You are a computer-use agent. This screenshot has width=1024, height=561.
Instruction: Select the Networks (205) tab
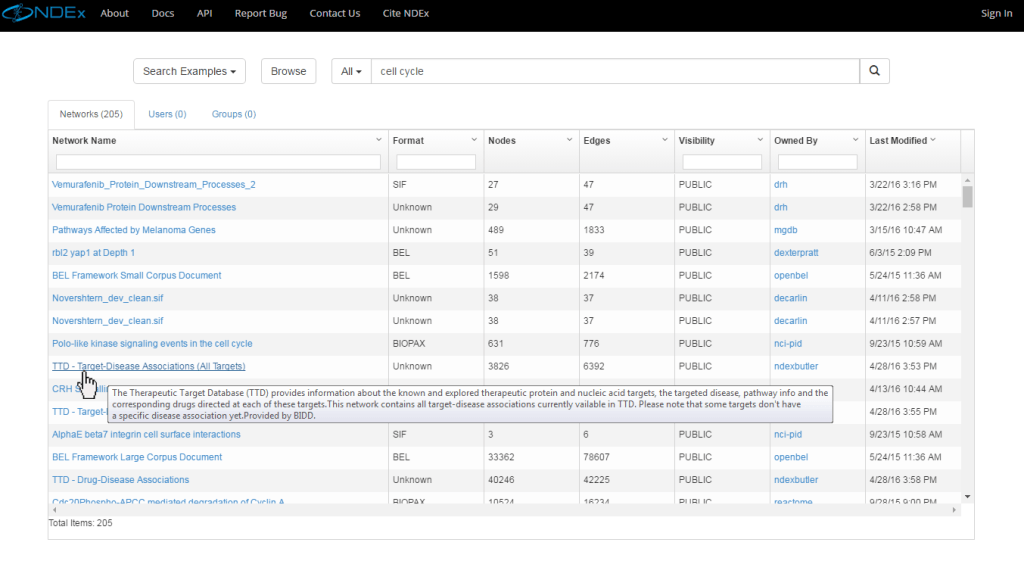pyautogui.click(x=91, y=114)
